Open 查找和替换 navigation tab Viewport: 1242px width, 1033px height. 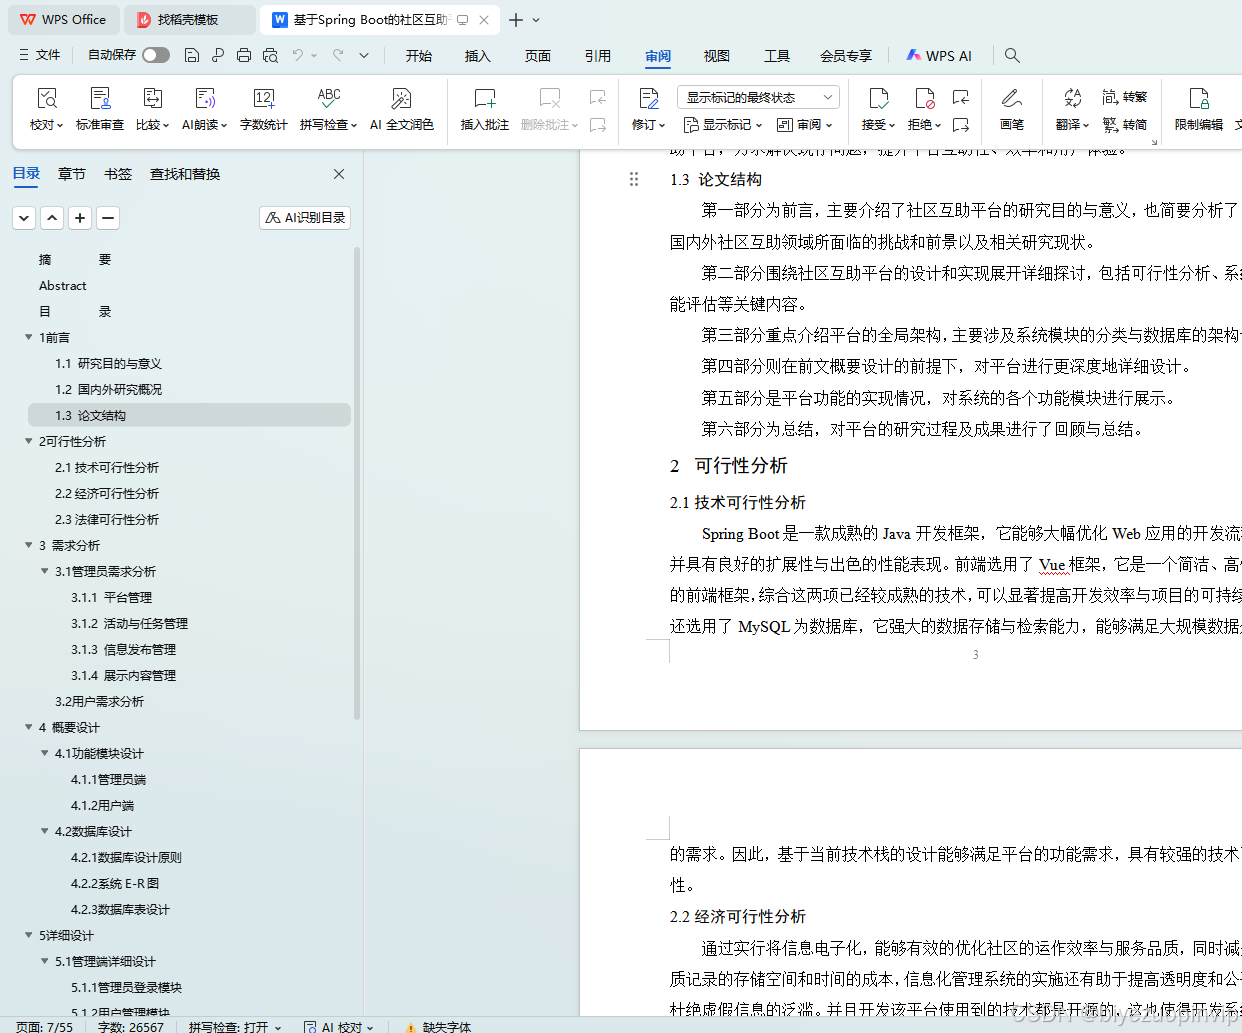click(185, 174)
